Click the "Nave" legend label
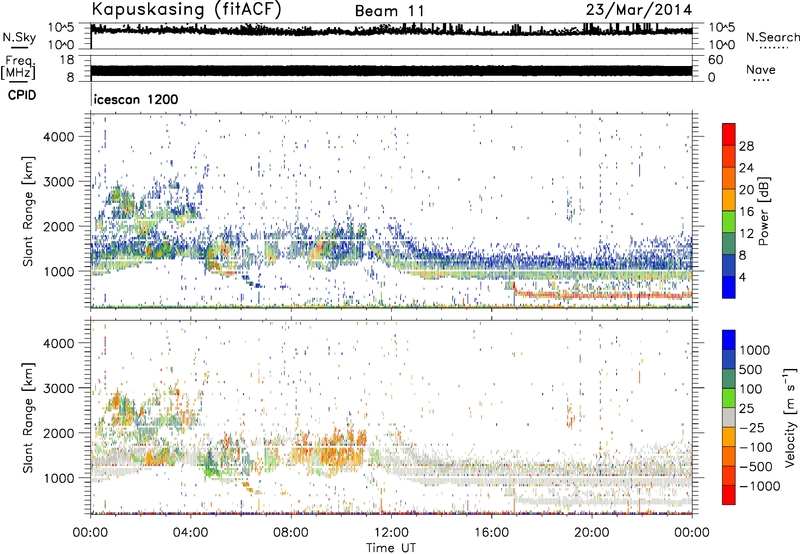The width and height of the screenshot is (800, 554). 760,69
